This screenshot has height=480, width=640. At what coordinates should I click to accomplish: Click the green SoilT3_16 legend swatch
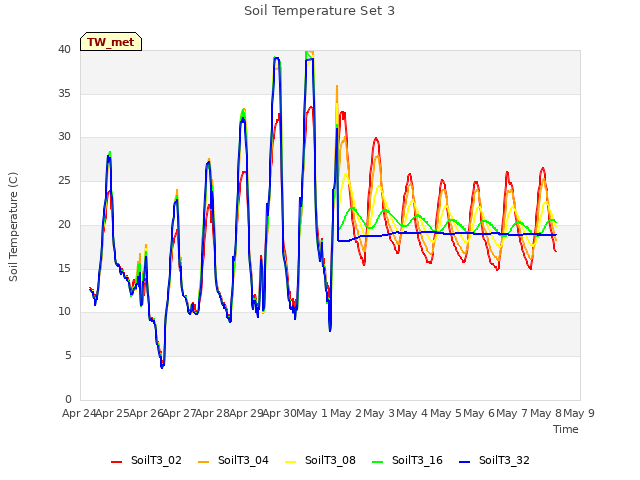coord(378,462)
